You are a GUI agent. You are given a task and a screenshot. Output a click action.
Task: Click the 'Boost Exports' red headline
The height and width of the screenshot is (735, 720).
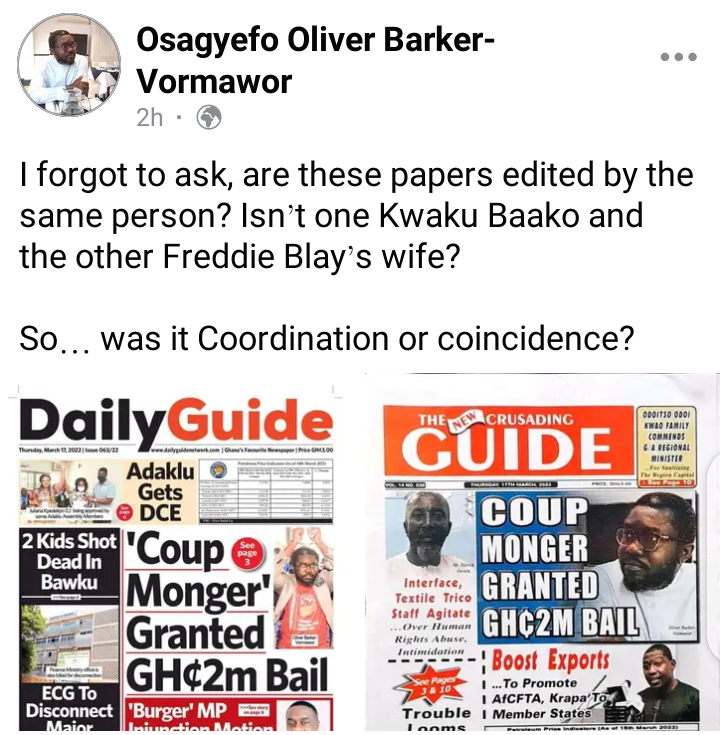point(550,661)
